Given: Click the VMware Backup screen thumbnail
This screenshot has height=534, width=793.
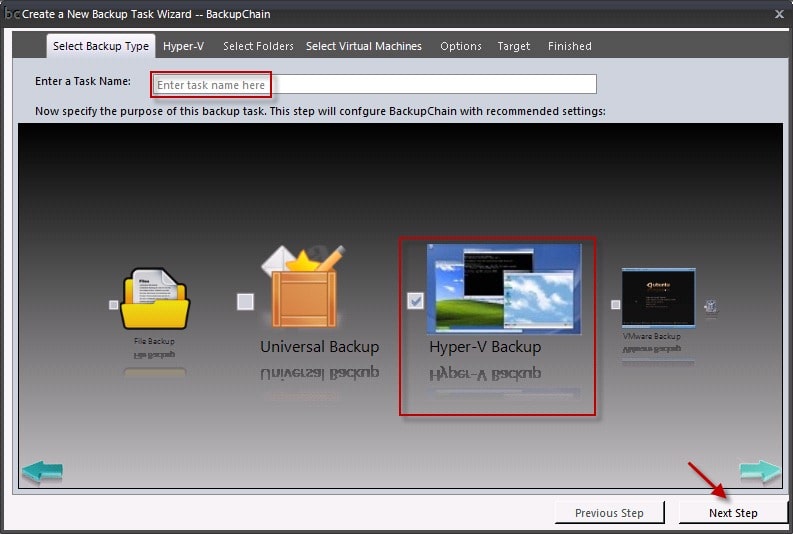Looking at the screenshot, I should [x=658, y=298].
